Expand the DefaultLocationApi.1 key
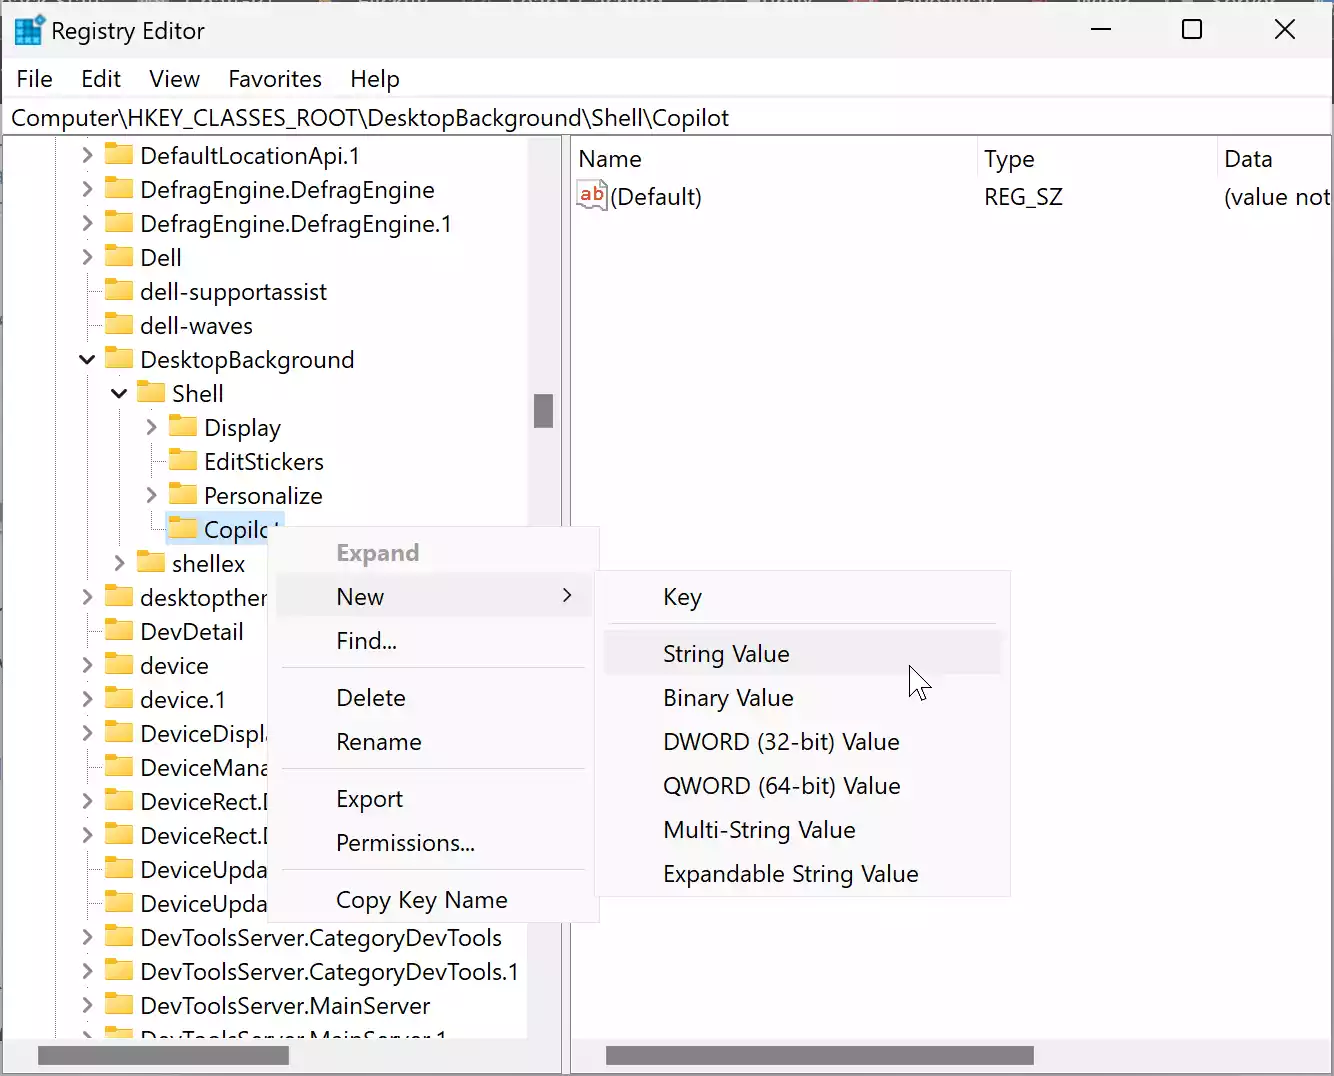 click(87, 155)
